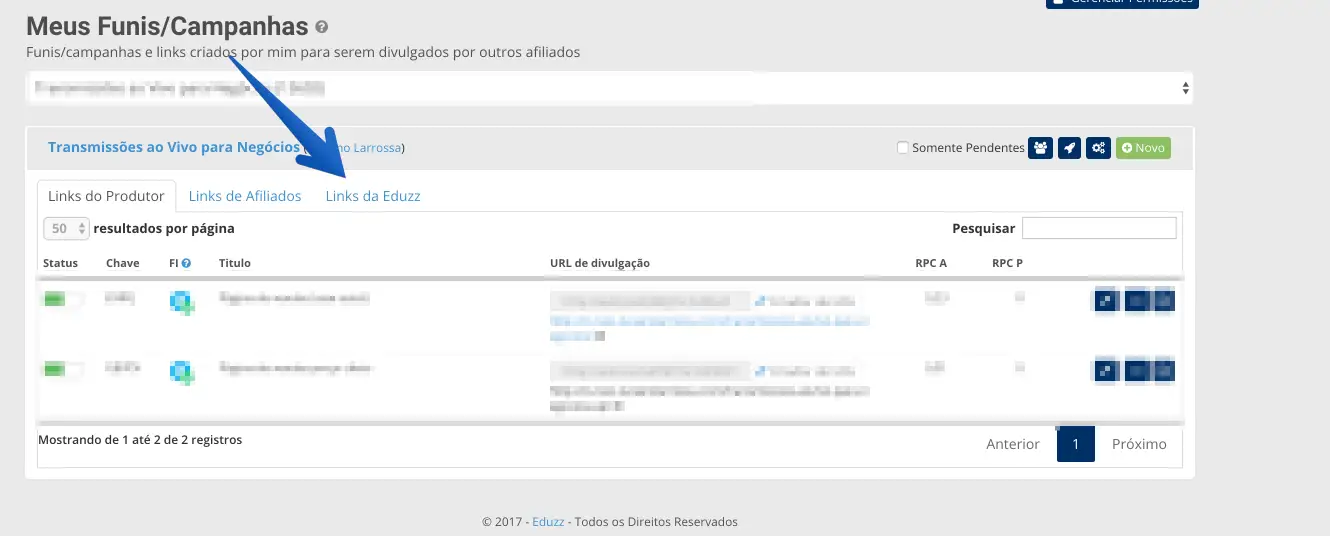Screen dimensions: 1330x536
Task: Click the green Novo button
Action: pos(1143,148)
